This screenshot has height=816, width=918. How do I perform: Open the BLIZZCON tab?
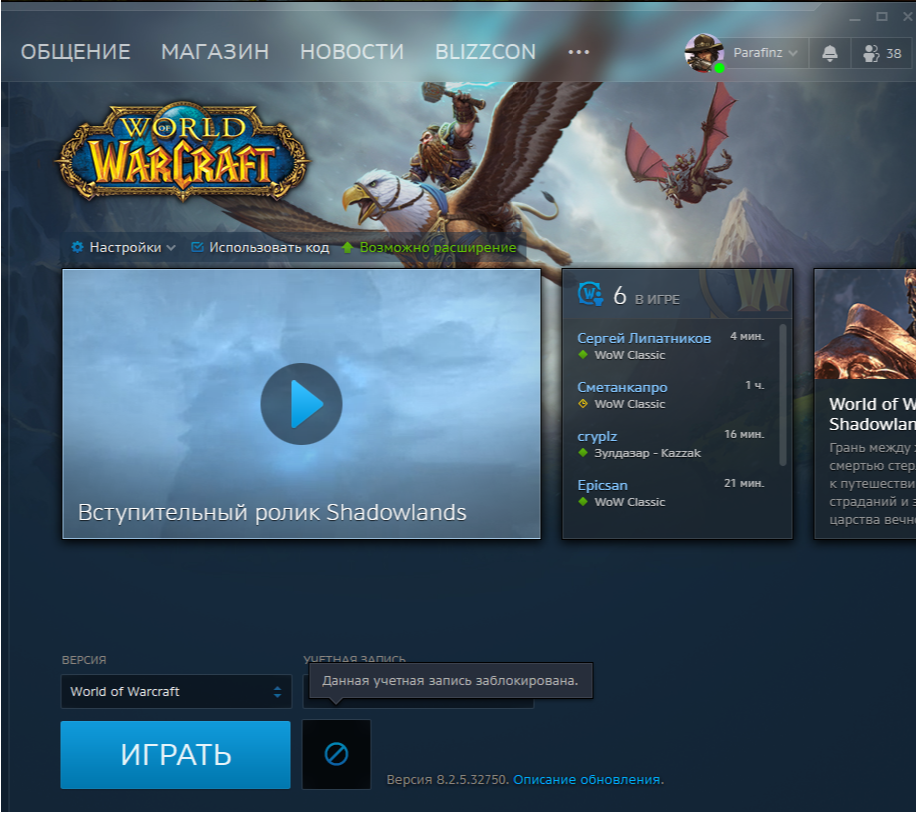point(485,52)
